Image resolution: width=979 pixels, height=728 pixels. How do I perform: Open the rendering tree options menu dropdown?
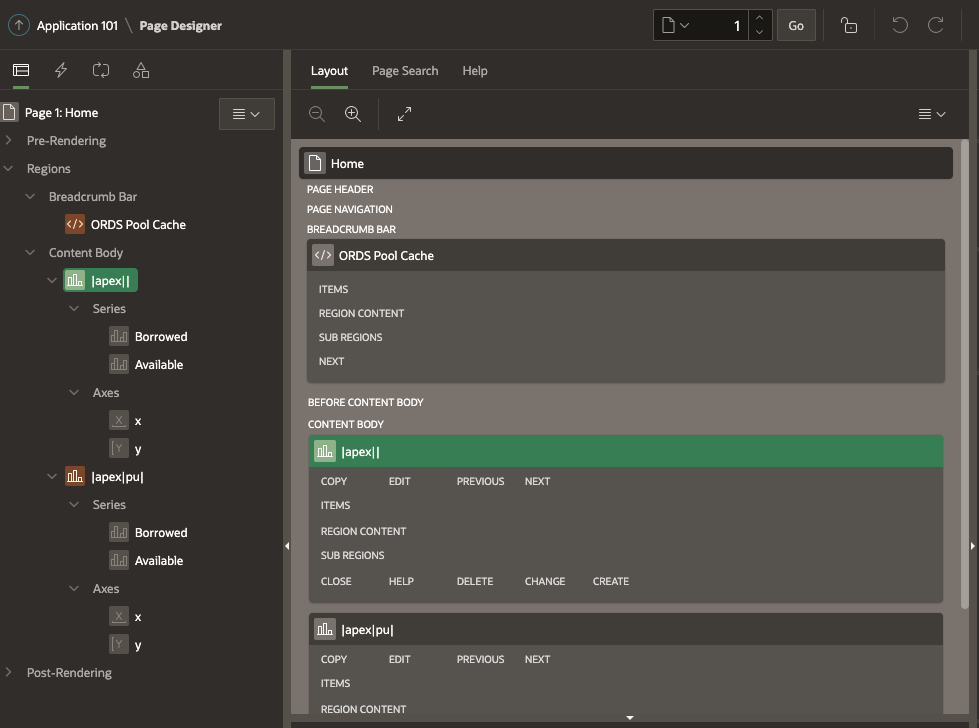[246, 114]
